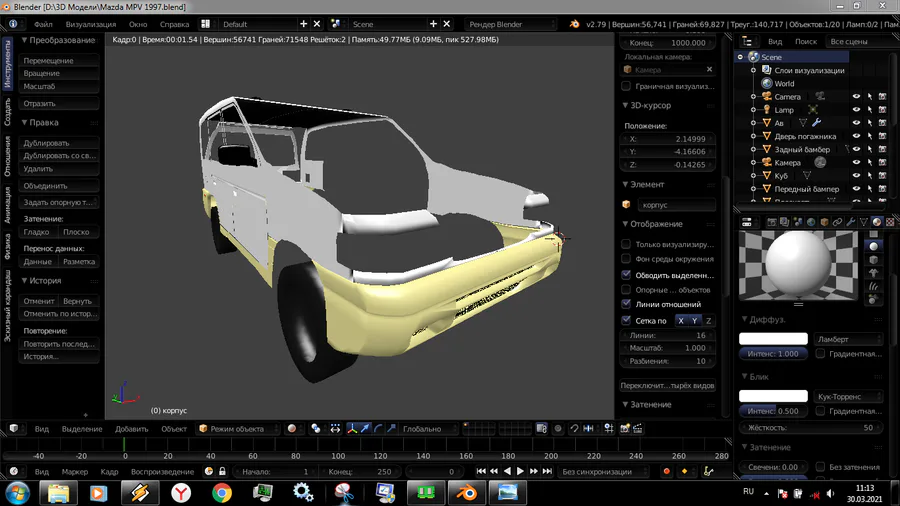Click the OpenGL render animation clapper icon
This screenshot has height=506, width=900.
click(638, 429)
